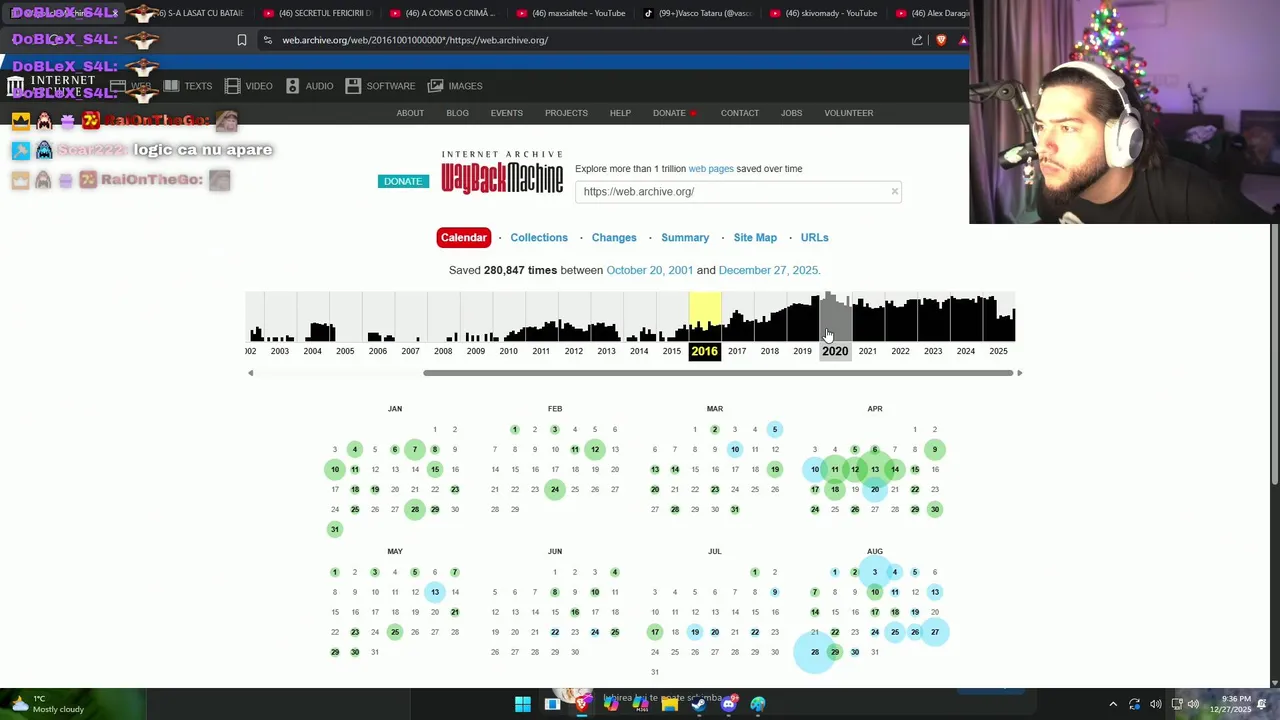This screenshot has width=1280, height=720.
Task: Click the Share icon in address bar
Action: (917, 40)
